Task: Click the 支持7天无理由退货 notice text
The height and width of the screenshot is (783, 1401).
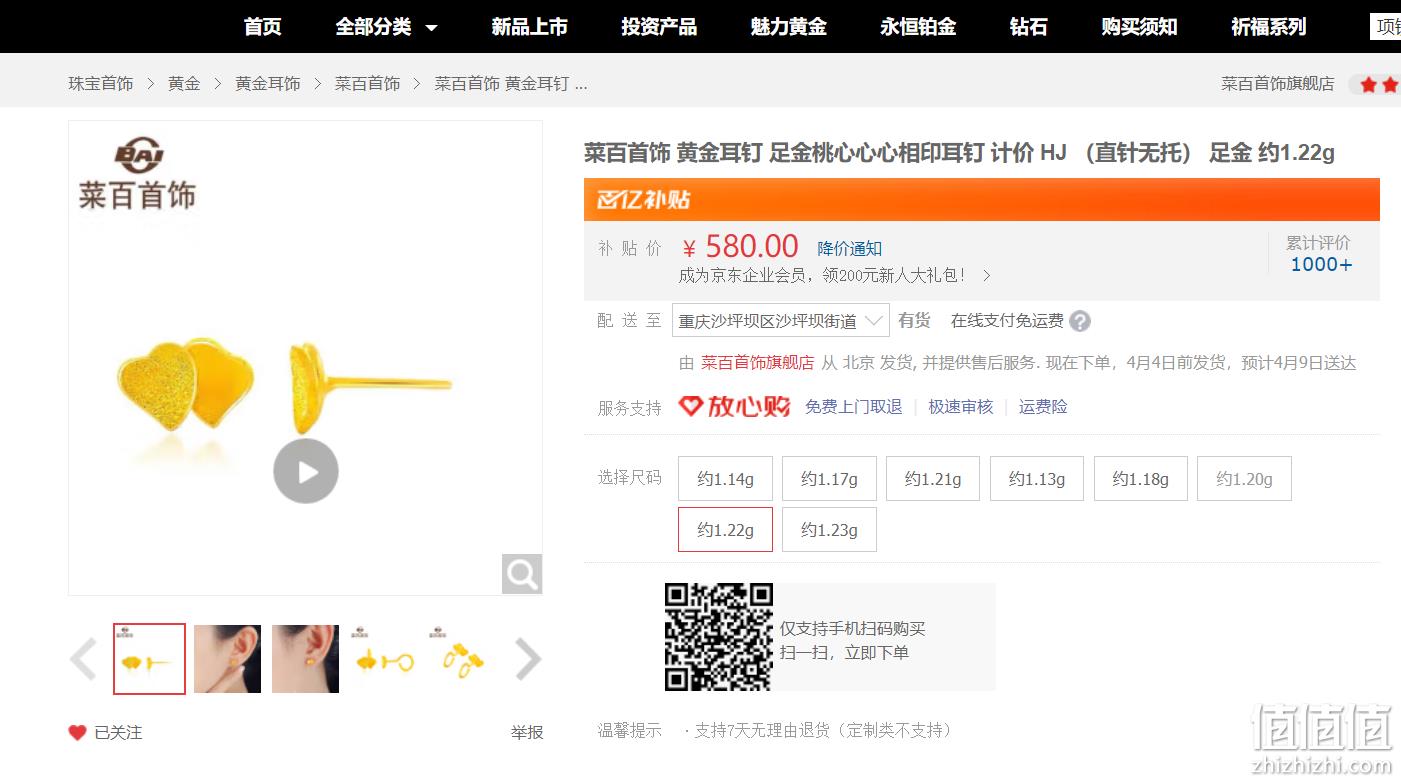Action: click(823, 731)
